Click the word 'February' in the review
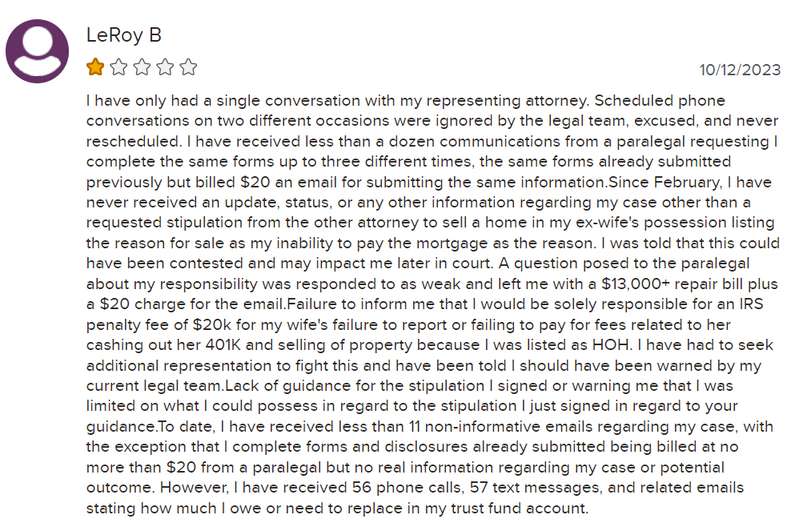The height and width of the screenshot is (527, 795). (686, 182)
